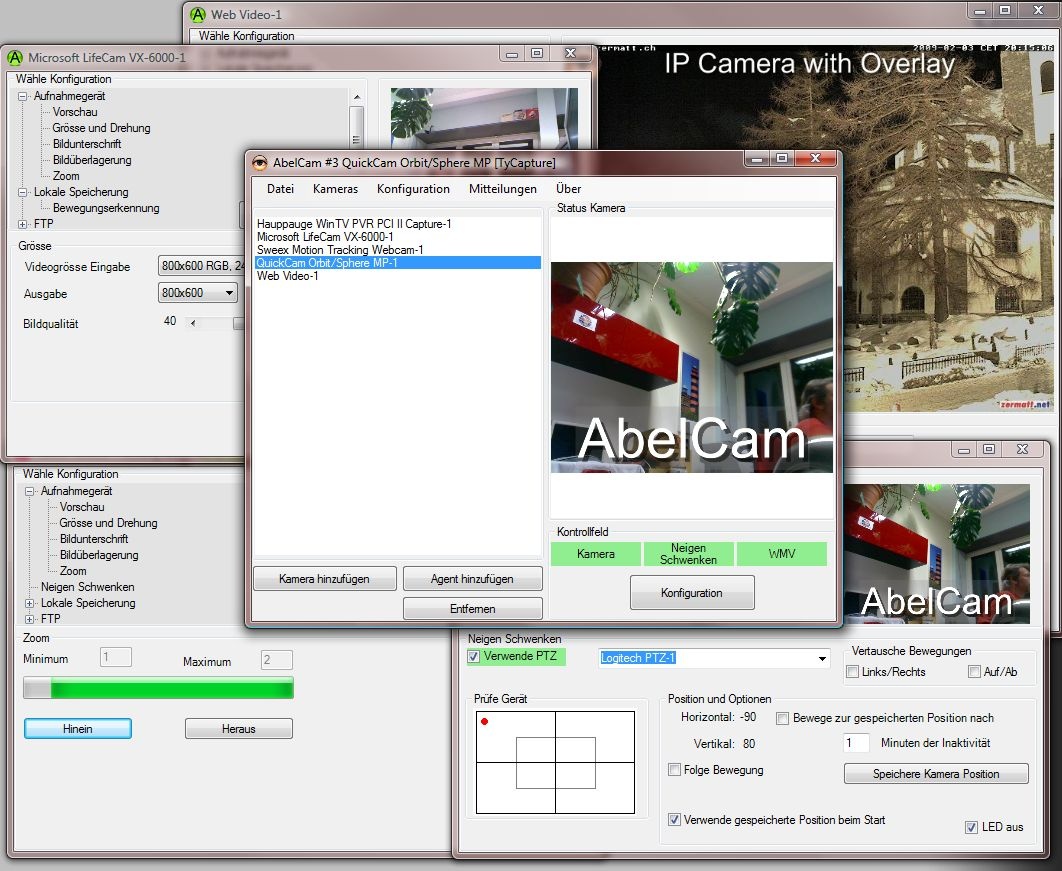Click the AbelCam eye icon in title bar
The width and height of the screenshot is (1062, 871).
tap(260, 163)
